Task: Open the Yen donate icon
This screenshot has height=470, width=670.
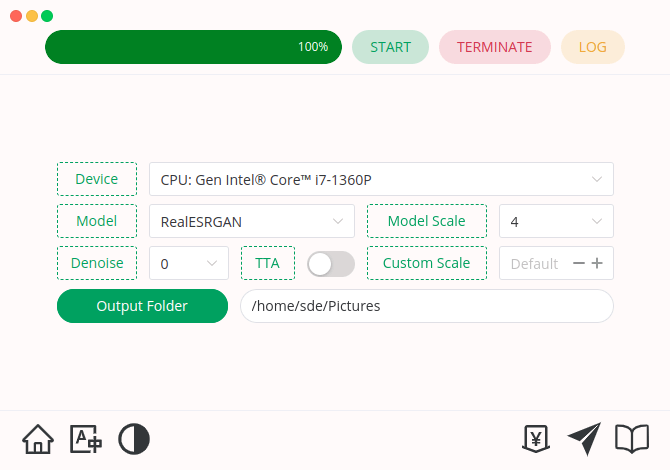Action: 536,439
